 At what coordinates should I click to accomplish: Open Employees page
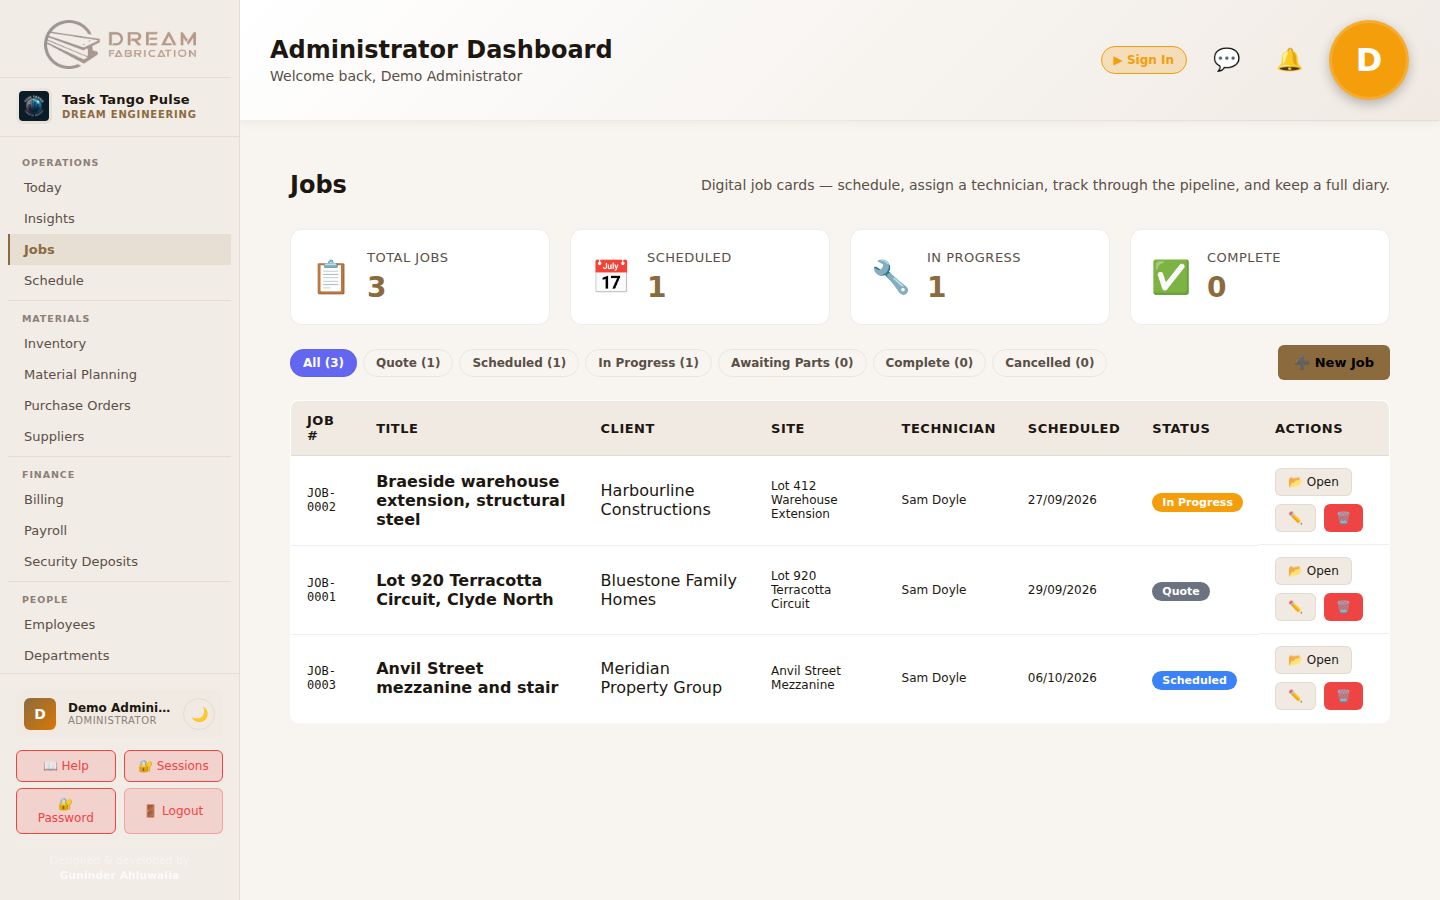point(119,625)
